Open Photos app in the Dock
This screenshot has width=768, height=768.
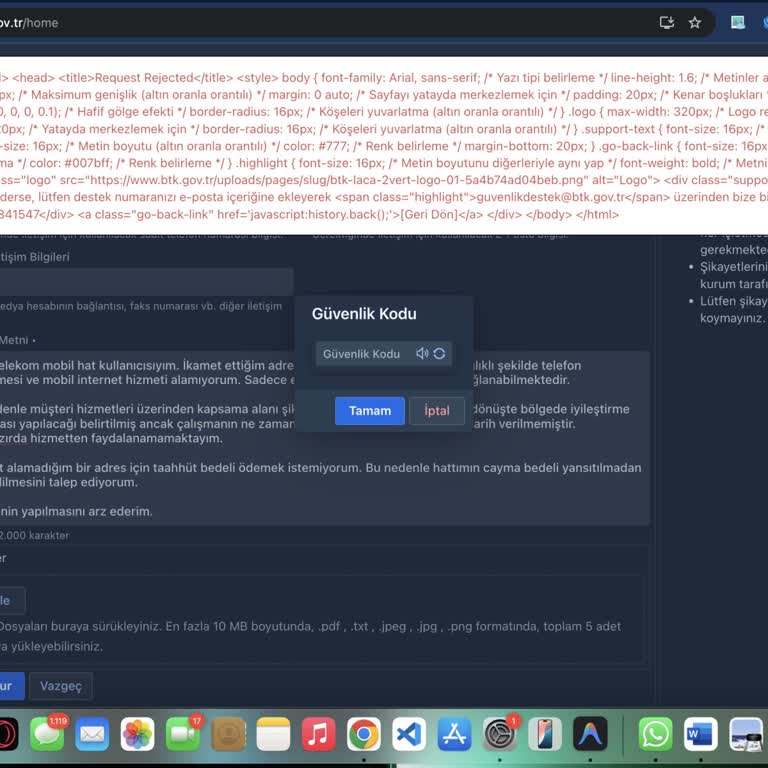click(x=137, y=734)
